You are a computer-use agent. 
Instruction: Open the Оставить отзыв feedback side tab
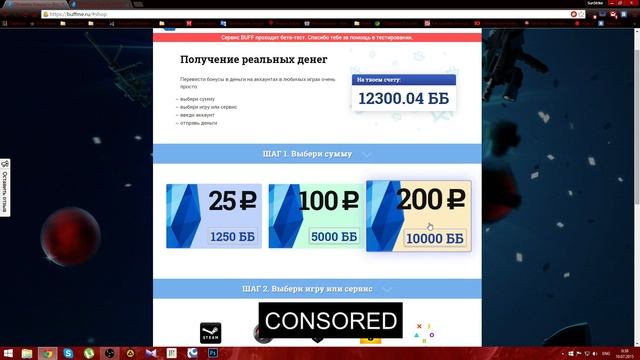click(x=5, y=188)
